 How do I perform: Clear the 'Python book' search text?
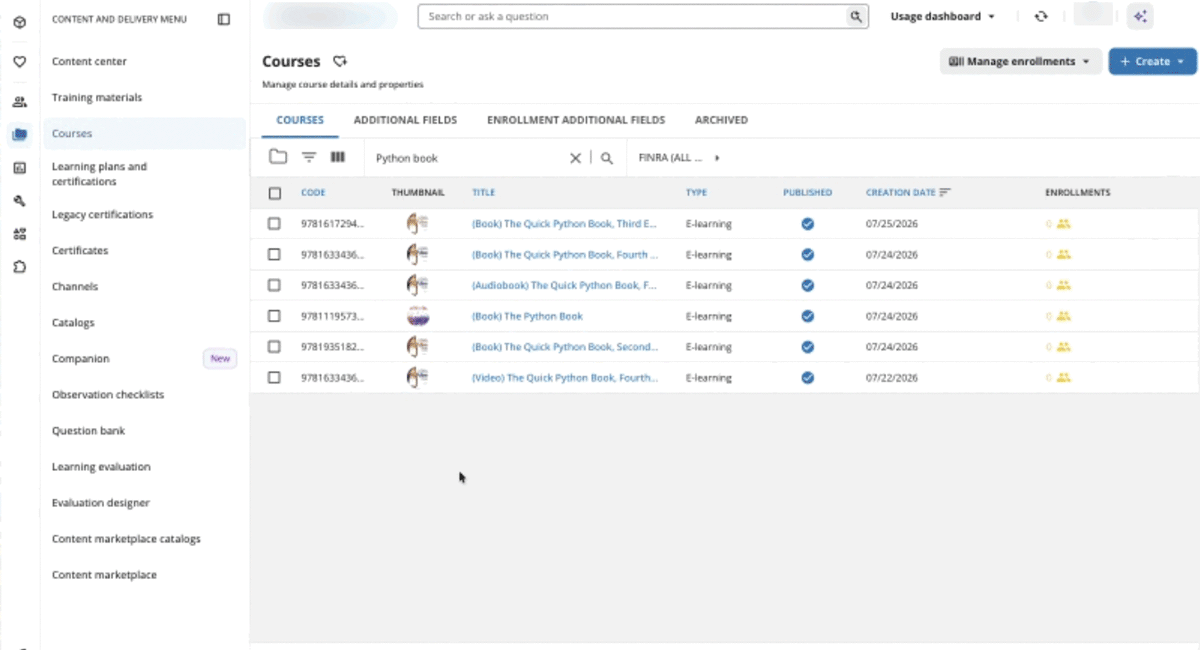tap(575, 158)
